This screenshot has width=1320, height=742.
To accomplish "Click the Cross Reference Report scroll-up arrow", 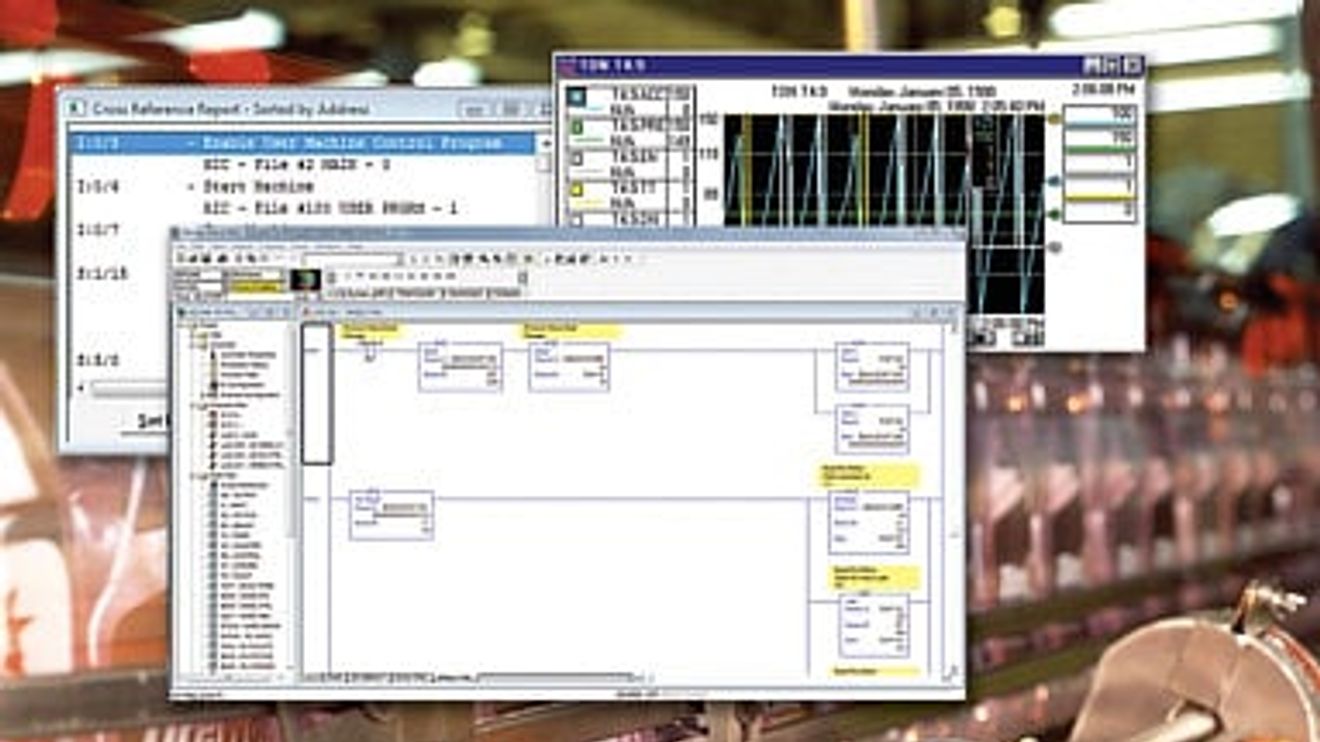I will pos(545,142).
